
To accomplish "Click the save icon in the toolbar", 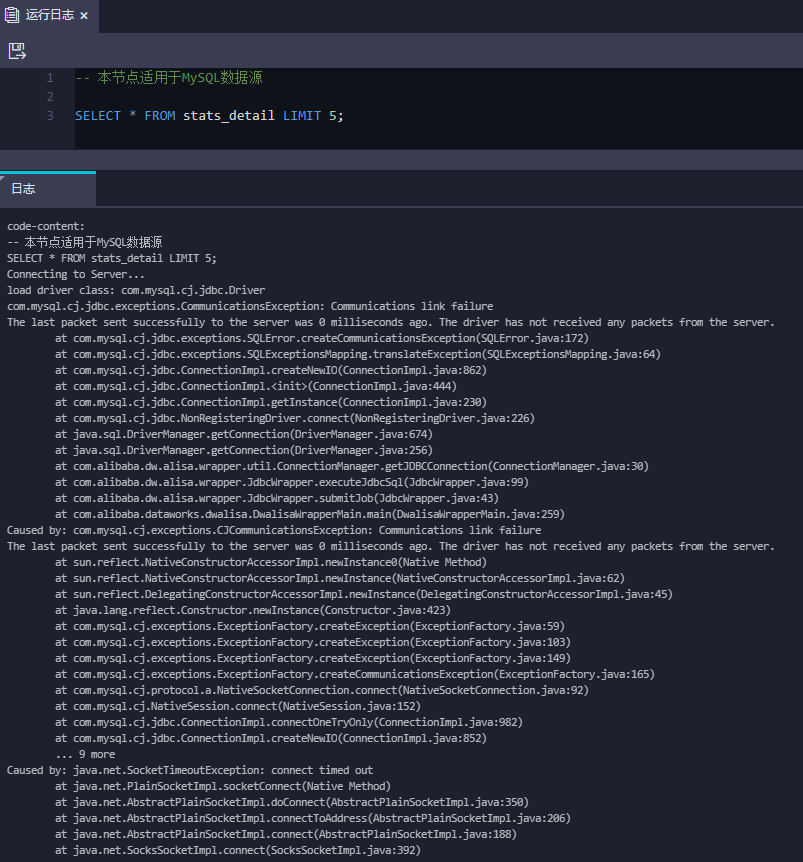I will click(17, 51).
